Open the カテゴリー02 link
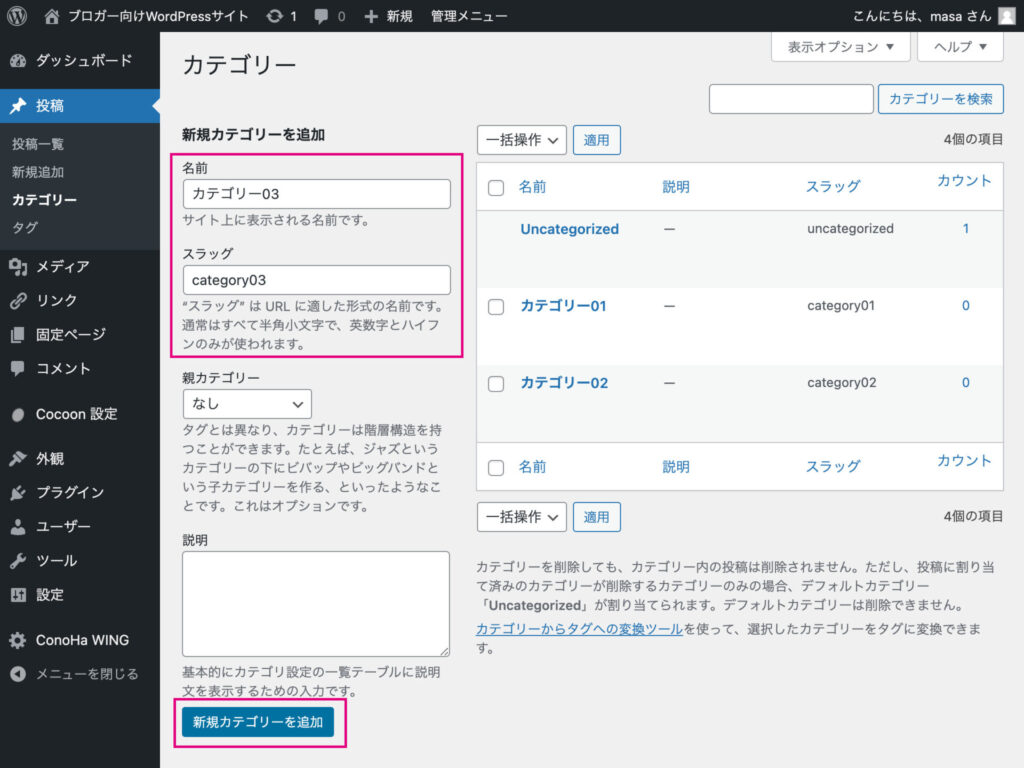Viewport: 1024px width, 768px height. 564,383
